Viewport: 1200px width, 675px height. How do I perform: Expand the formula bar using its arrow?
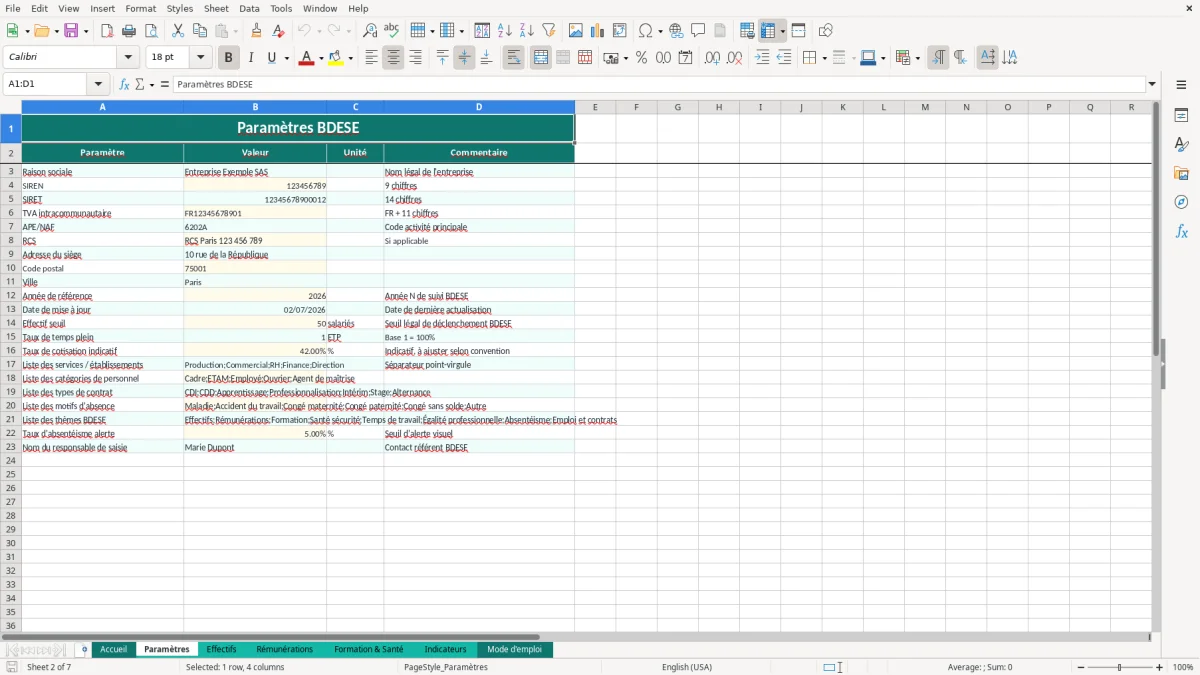[1152, 85]
